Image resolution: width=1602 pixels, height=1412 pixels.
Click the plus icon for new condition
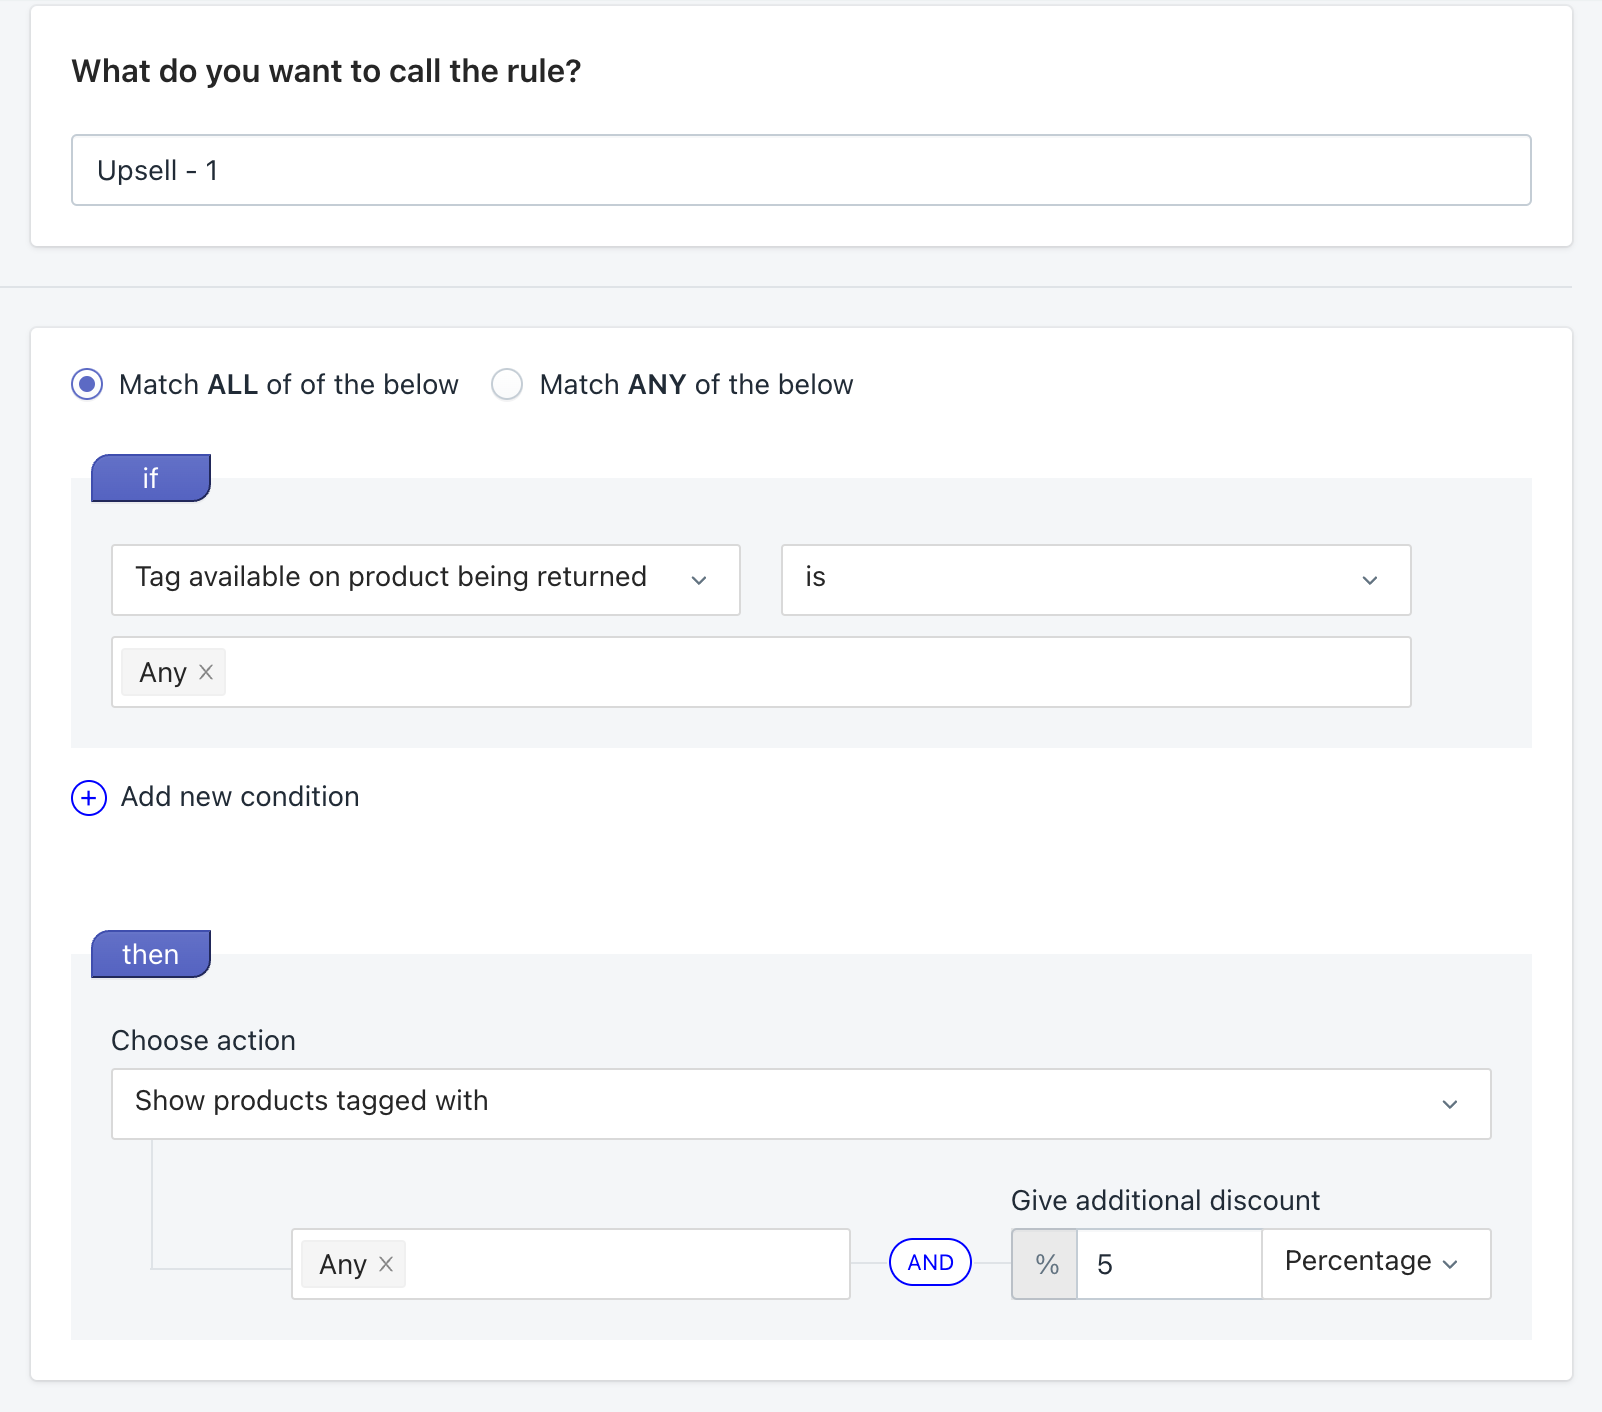click(89, 798)
